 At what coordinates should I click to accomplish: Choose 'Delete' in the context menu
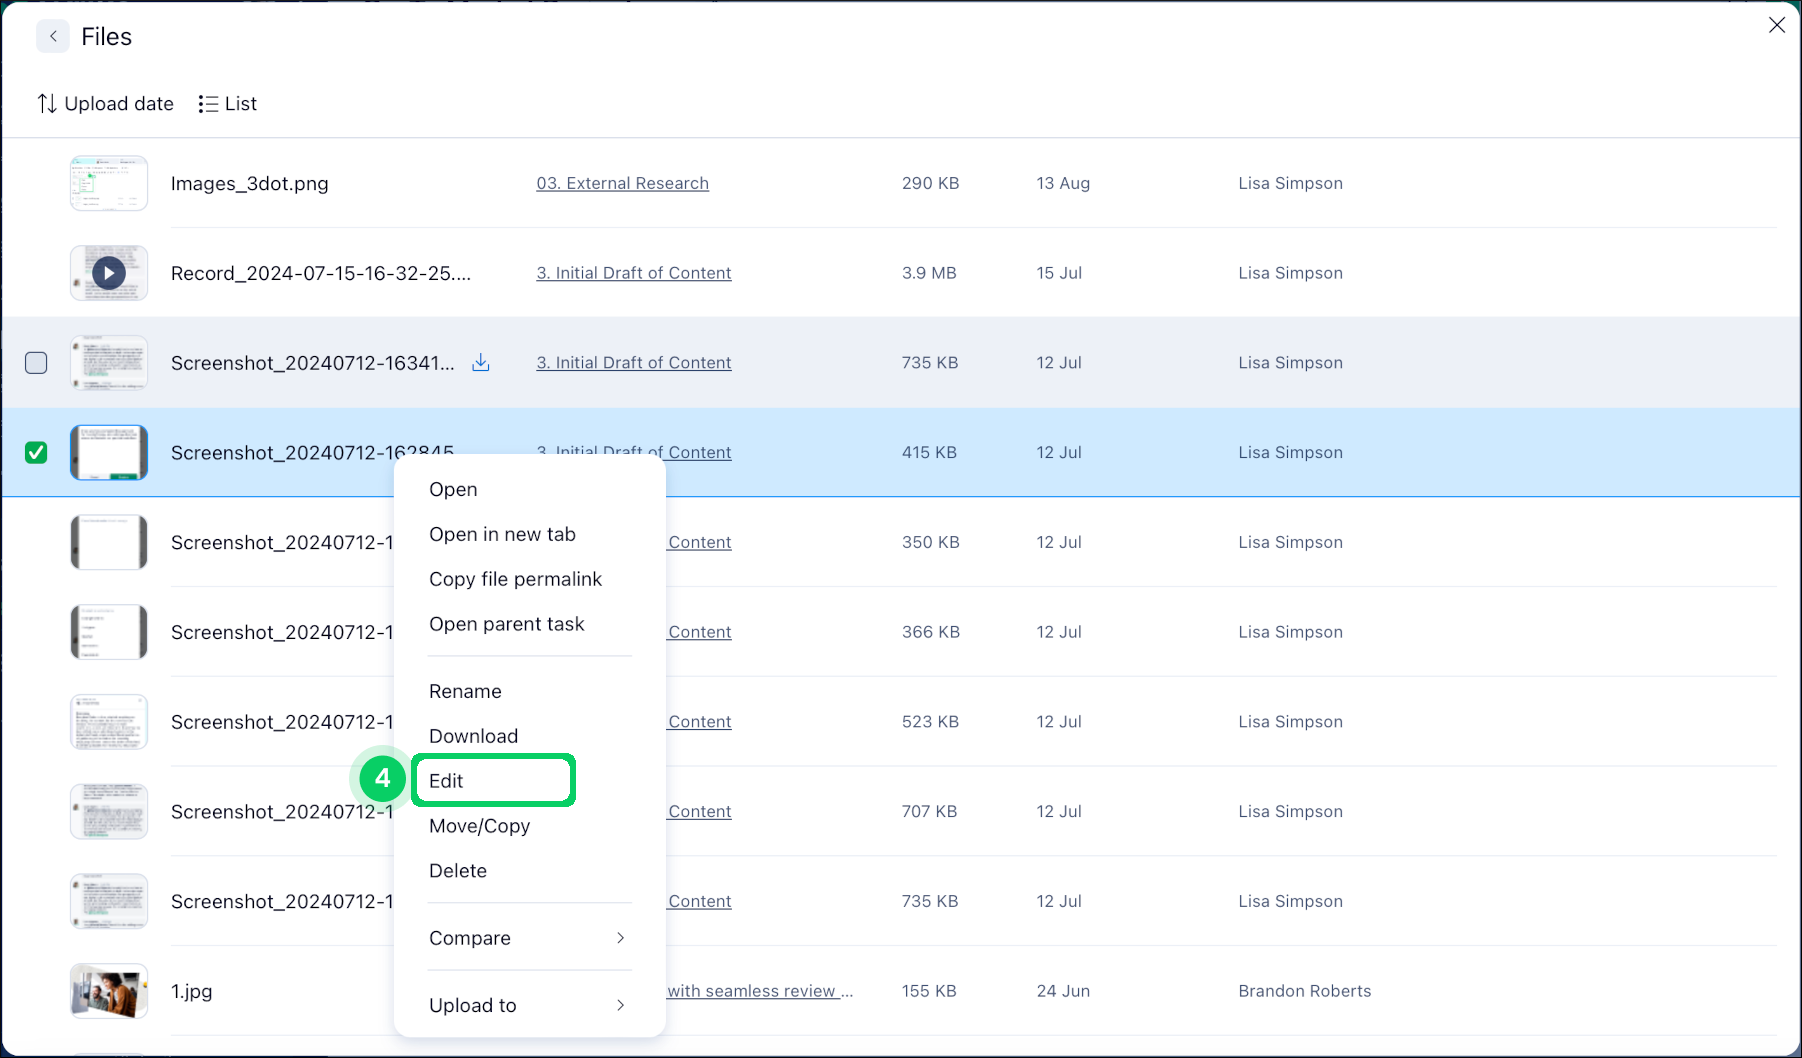click(x=458, y=870)
